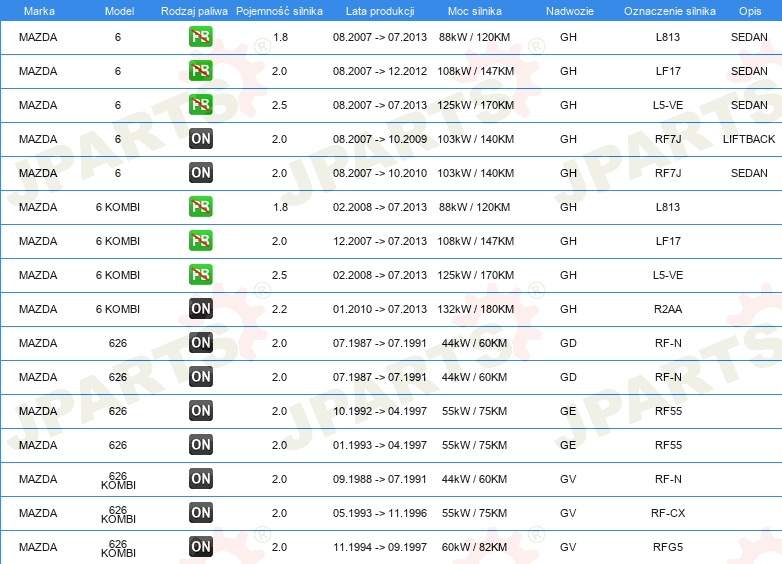
Task: Click date range 10.1992 -> 04.1997
Action: pyautogui.click(x=380, y=411)
